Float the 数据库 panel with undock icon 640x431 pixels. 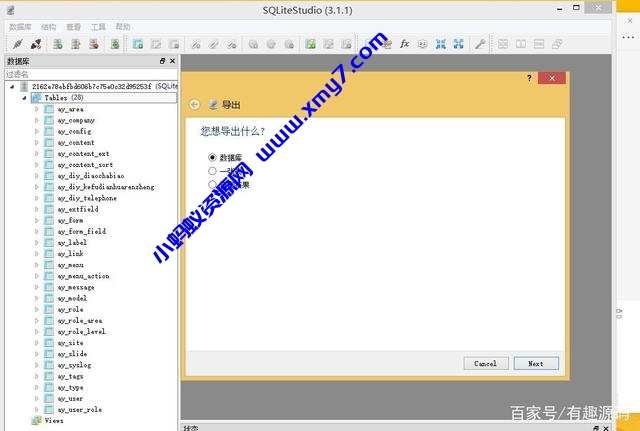tap(162, 61)
